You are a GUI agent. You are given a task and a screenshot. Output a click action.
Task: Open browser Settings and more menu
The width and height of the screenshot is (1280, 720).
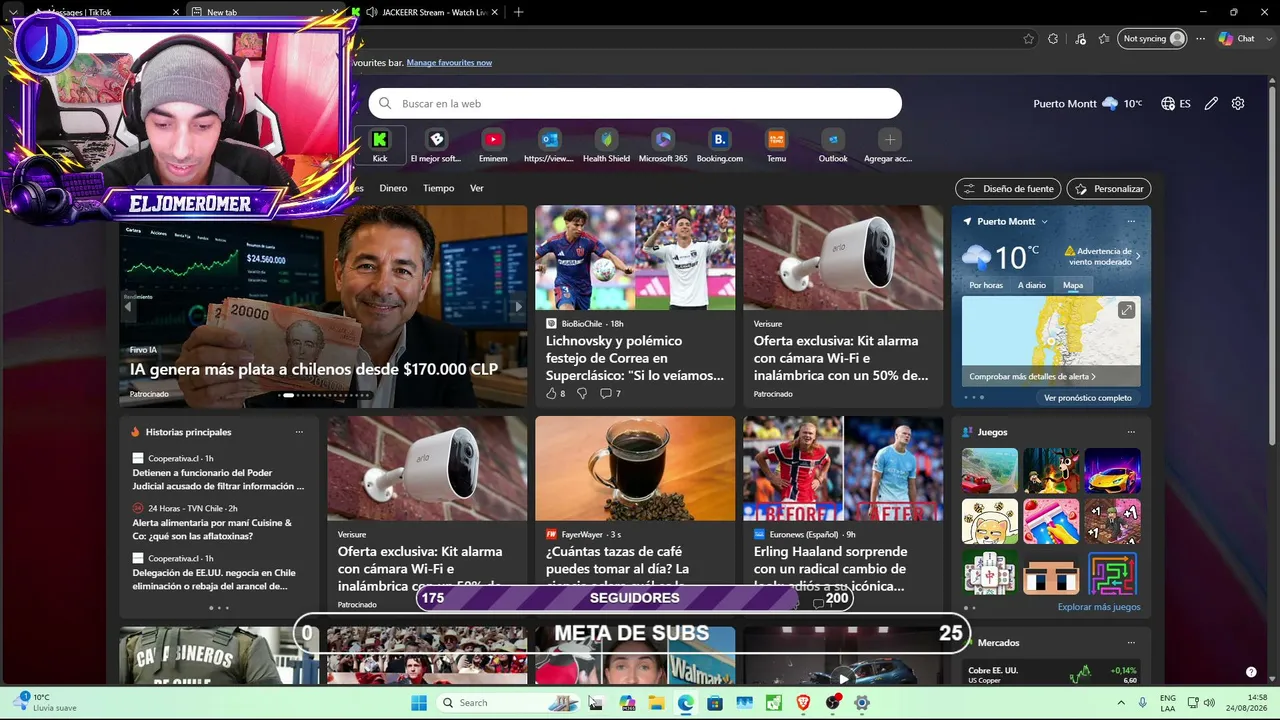point(1201,39)
